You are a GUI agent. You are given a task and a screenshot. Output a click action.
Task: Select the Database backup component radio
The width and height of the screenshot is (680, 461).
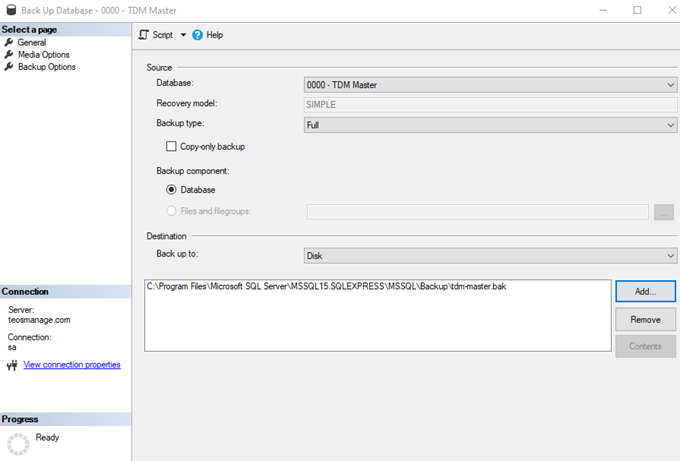point(171,190)
